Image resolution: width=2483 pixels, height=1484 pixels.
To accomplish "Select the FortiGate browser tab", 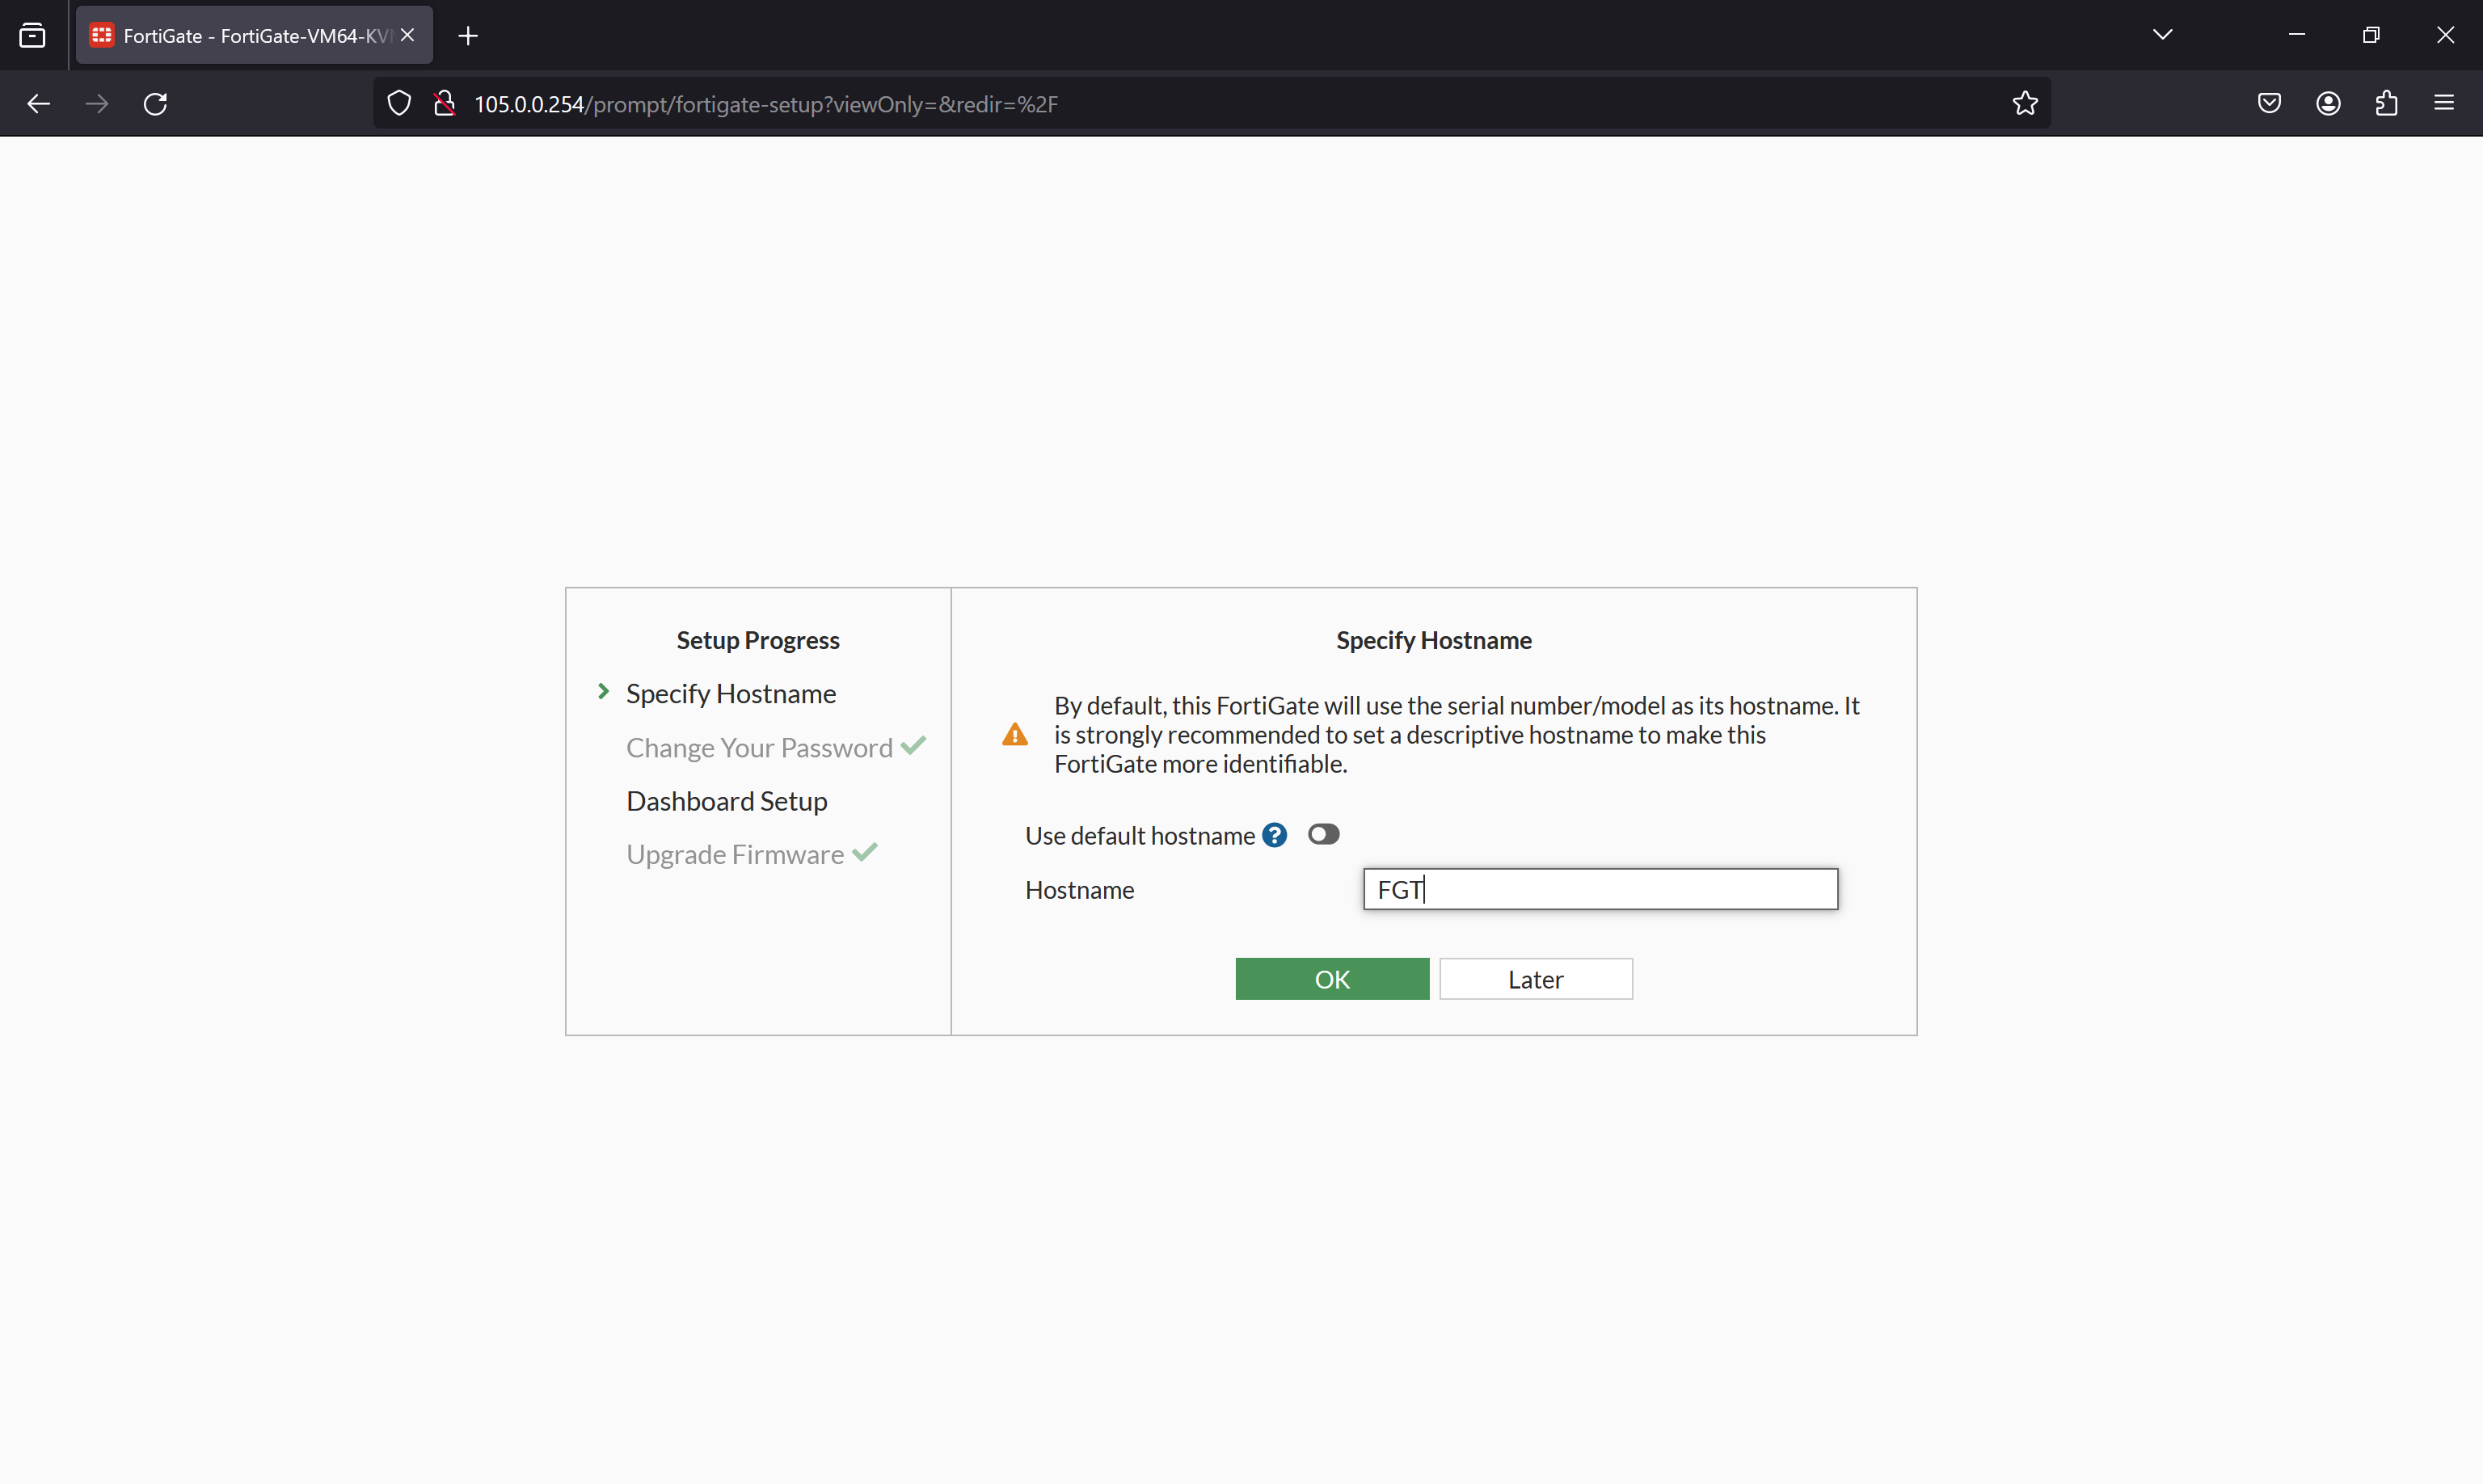I will click(240, 34).
